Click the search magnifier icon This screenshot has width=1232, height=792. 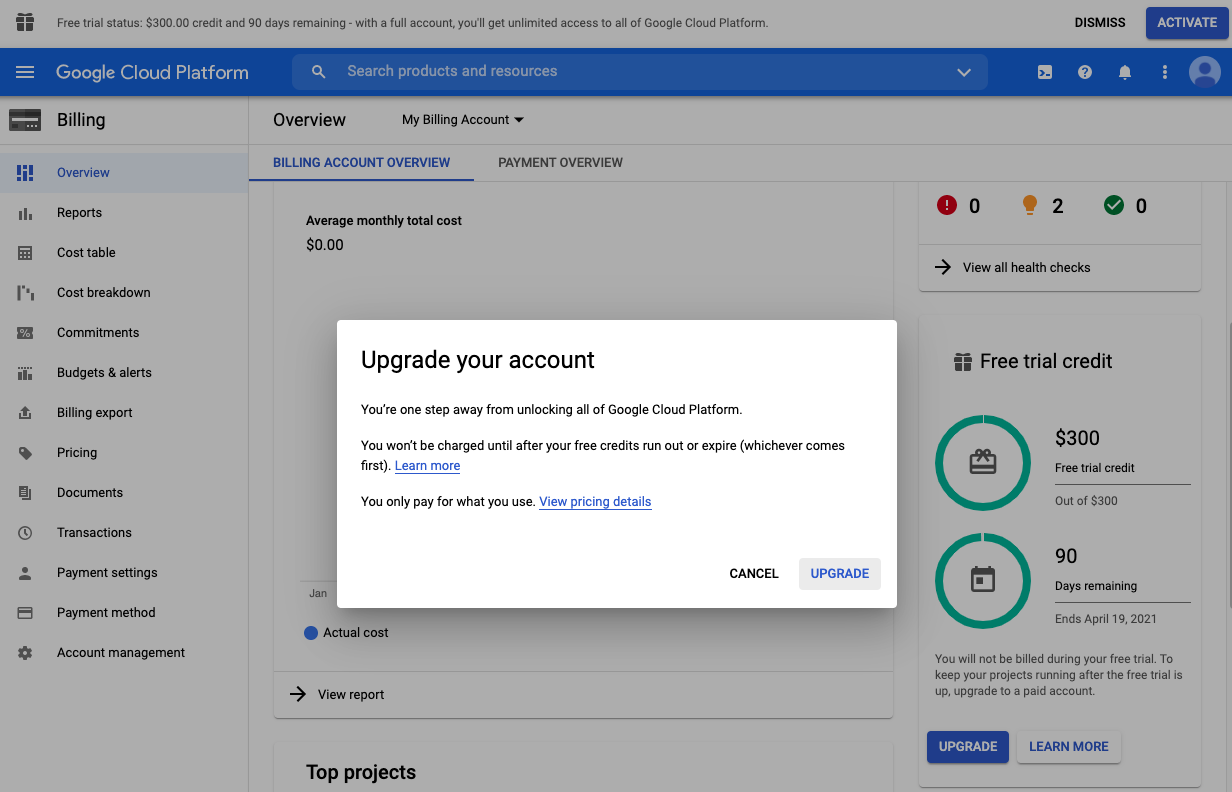(319, 72)
